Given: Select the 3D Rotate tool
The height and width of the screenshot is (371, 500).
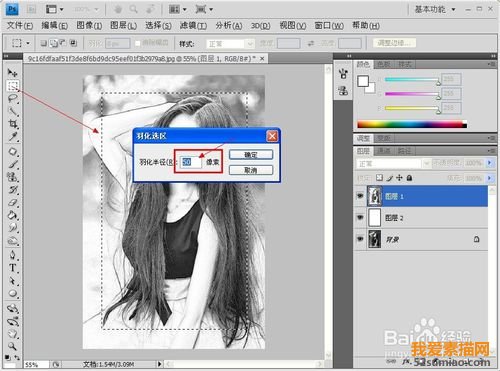Looking at the screenshot, I should click(x=13, y=308).
